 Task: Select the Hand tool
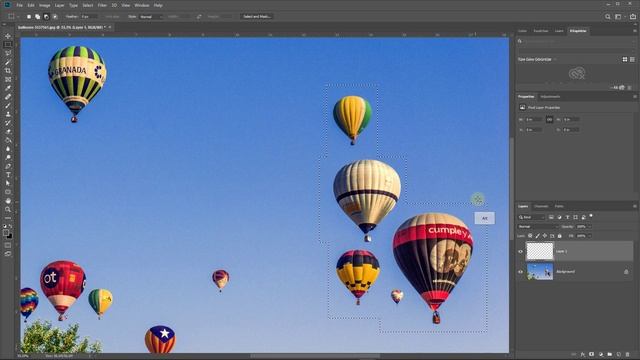point(8,201)
